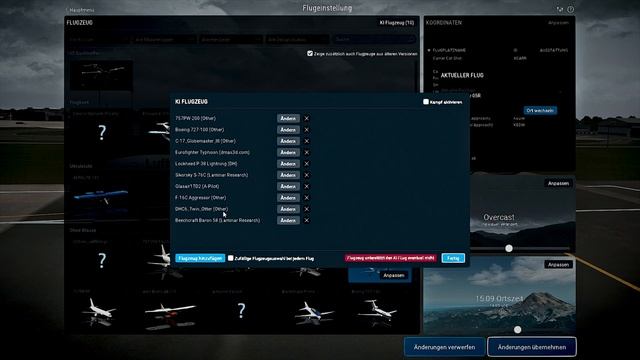Click Ändern for Beechcraft Baron 58

tap(288, 220)
